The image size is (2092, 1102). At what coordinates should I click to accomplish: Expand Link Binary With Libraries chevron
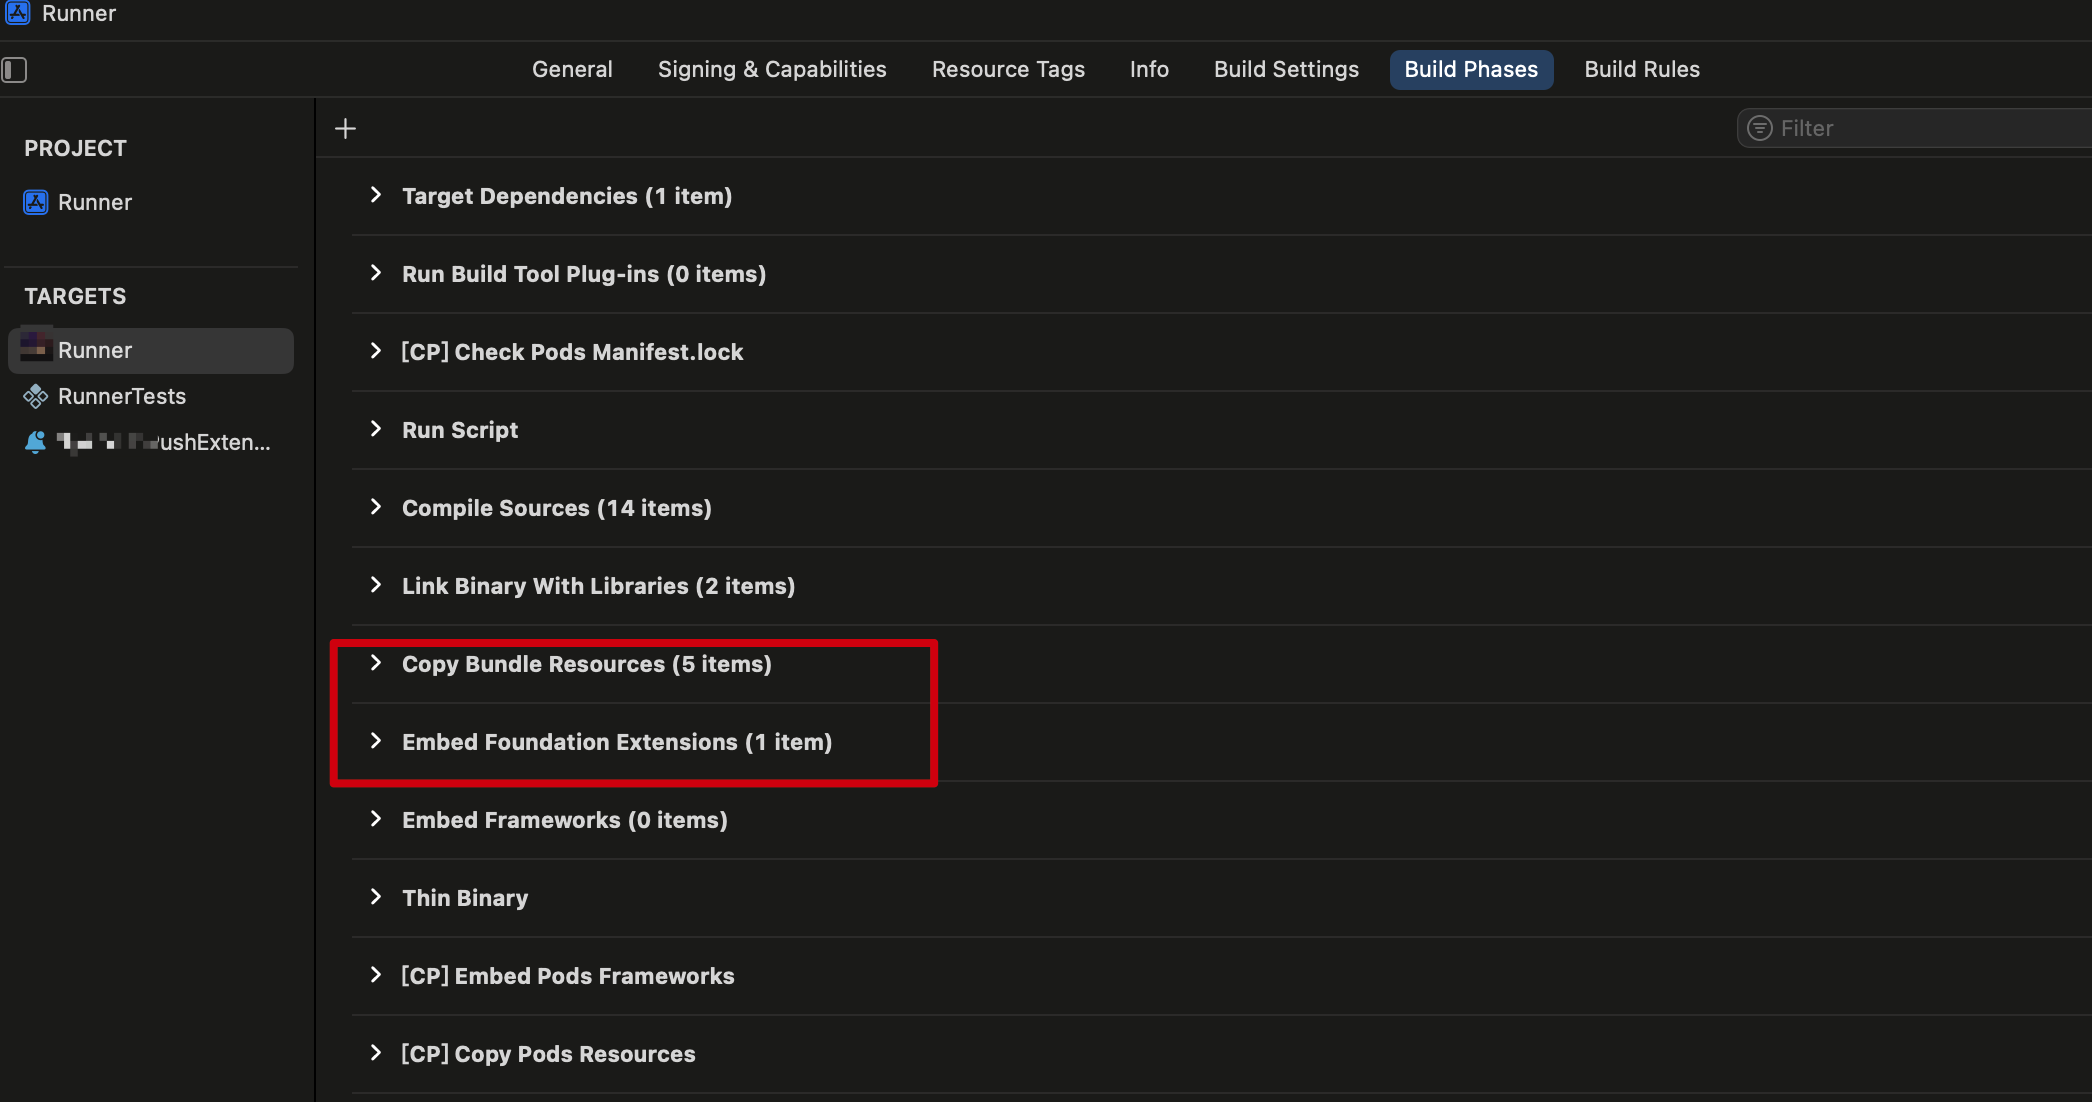pyautogui.click(x=376, y=585)
